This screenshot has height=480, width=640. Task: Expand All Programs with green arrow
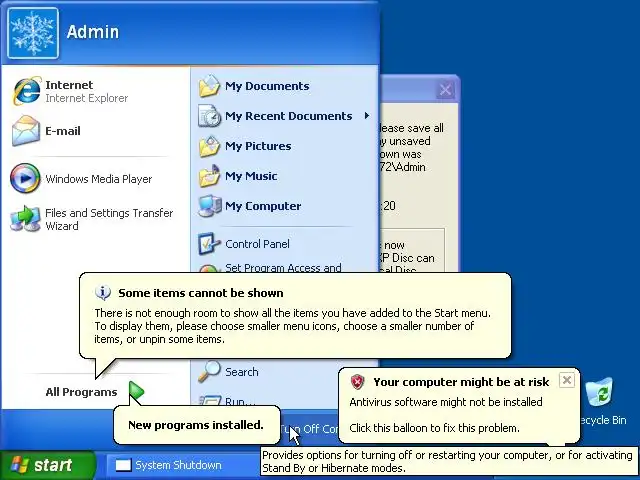136,391
